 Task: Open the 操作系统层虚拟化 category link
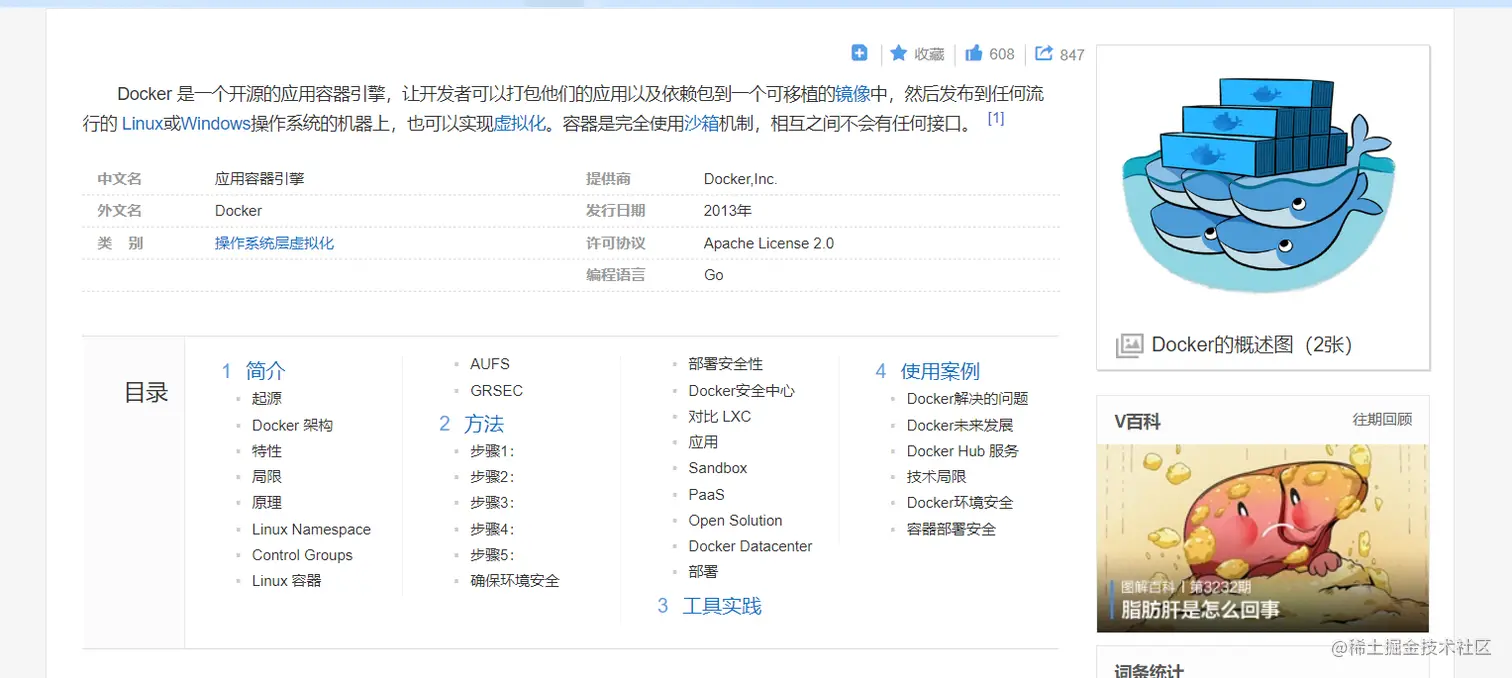274,243
